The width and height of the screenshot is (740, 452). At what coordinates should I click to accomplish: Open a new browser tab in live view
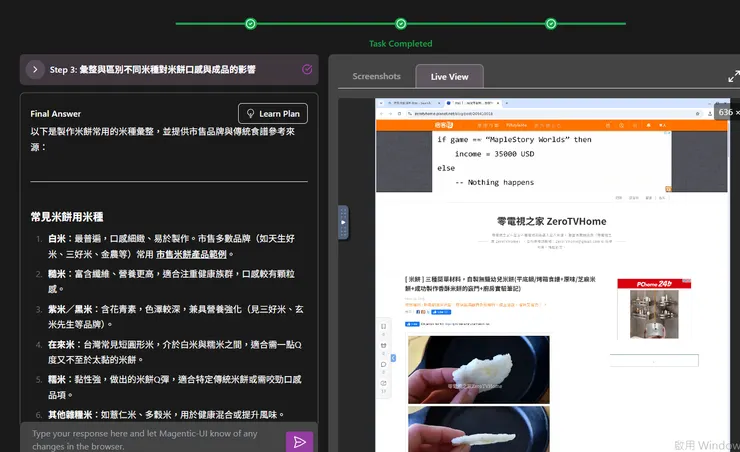(x=507, y=103)
